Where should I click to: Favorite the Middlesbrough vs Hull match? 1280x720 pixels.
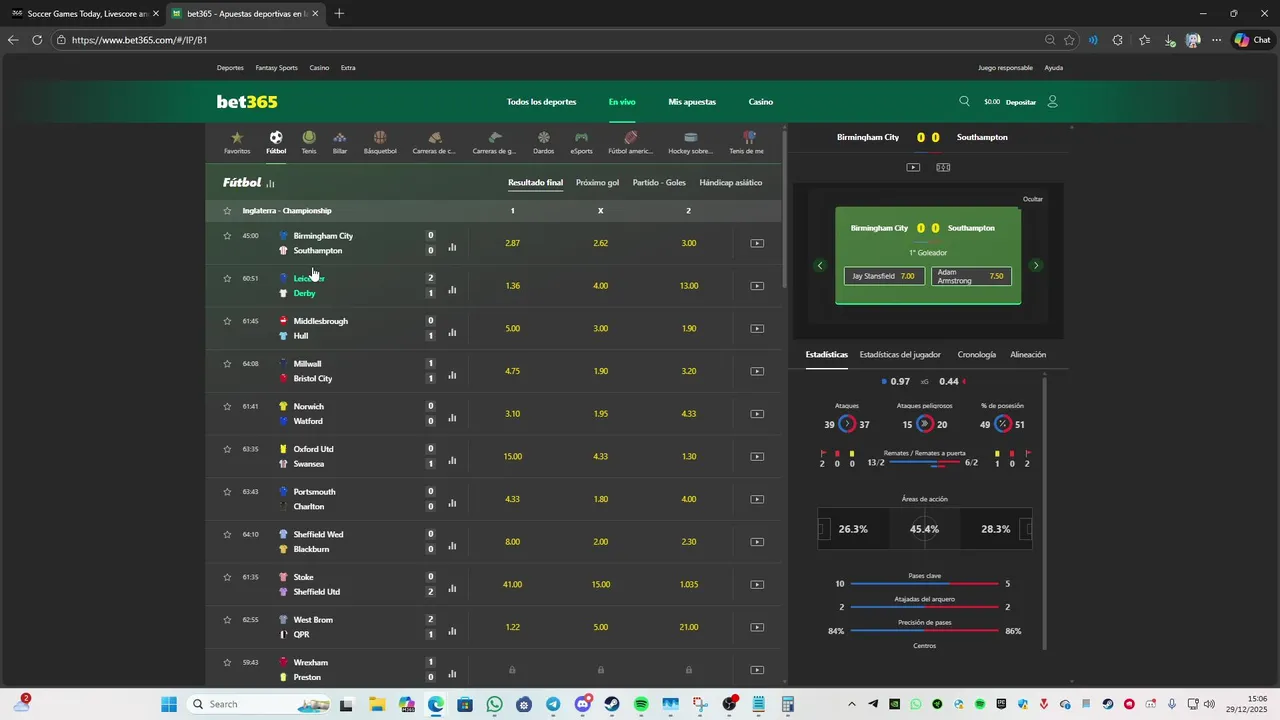(227, 321)
